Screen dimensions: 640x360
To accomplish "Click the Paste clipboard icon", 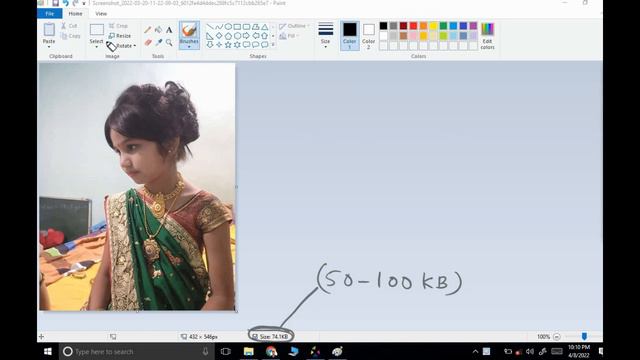I will 49,30.
